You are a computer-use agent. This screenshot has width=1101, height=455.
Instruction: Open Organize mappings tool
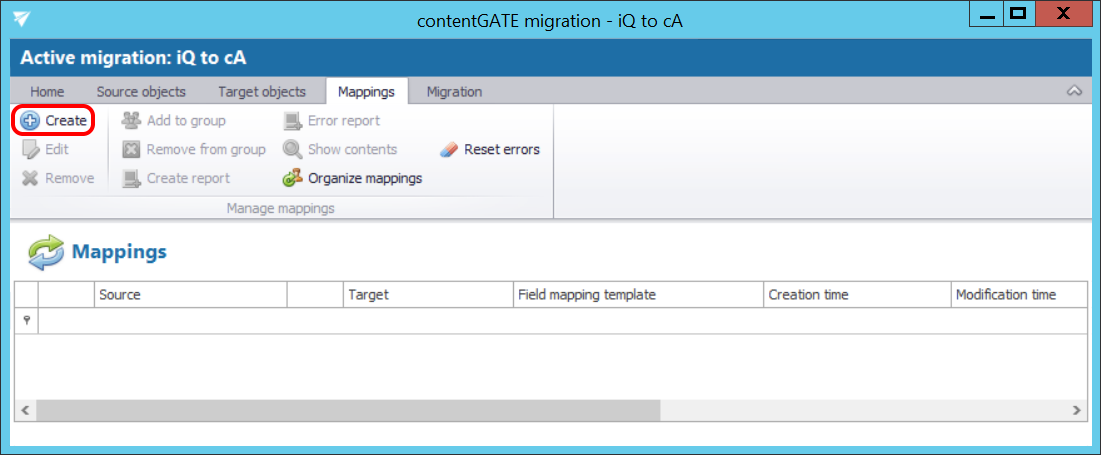coord(352,179)
